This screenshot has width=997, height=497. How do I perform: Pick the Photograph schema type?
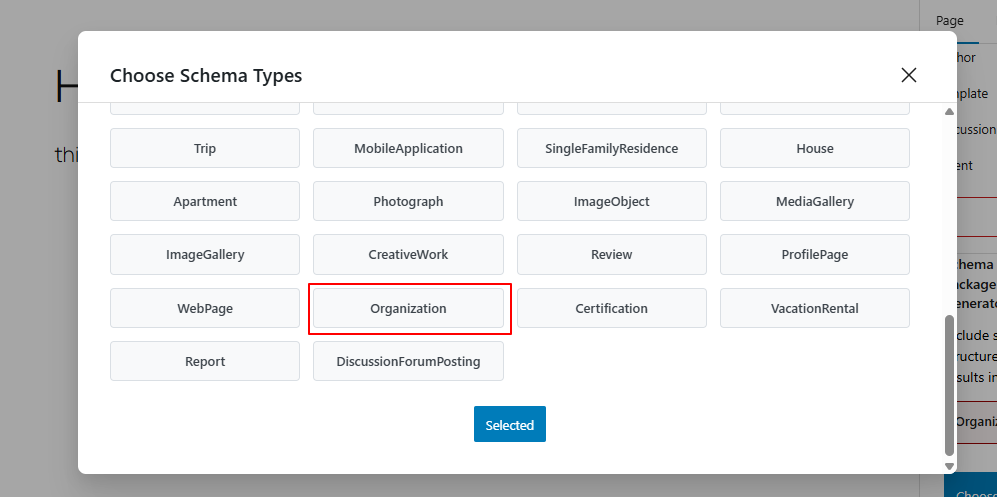click(x=408, y=201)
